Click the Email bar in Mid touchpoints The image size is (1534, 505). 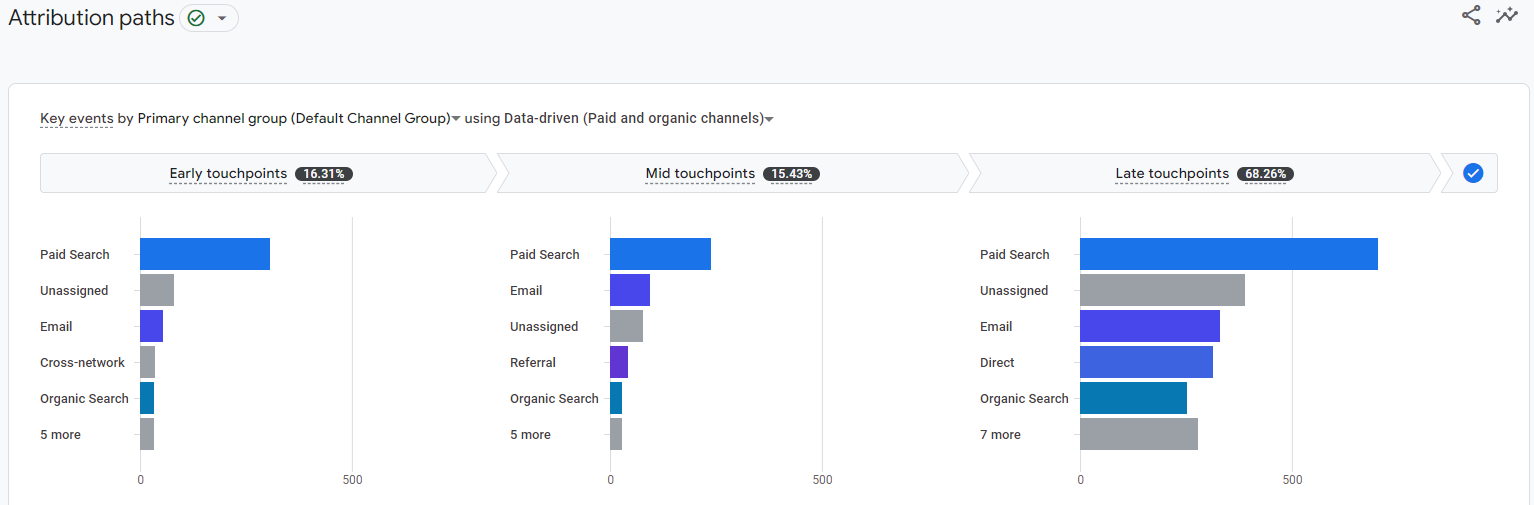click(630, 290)
